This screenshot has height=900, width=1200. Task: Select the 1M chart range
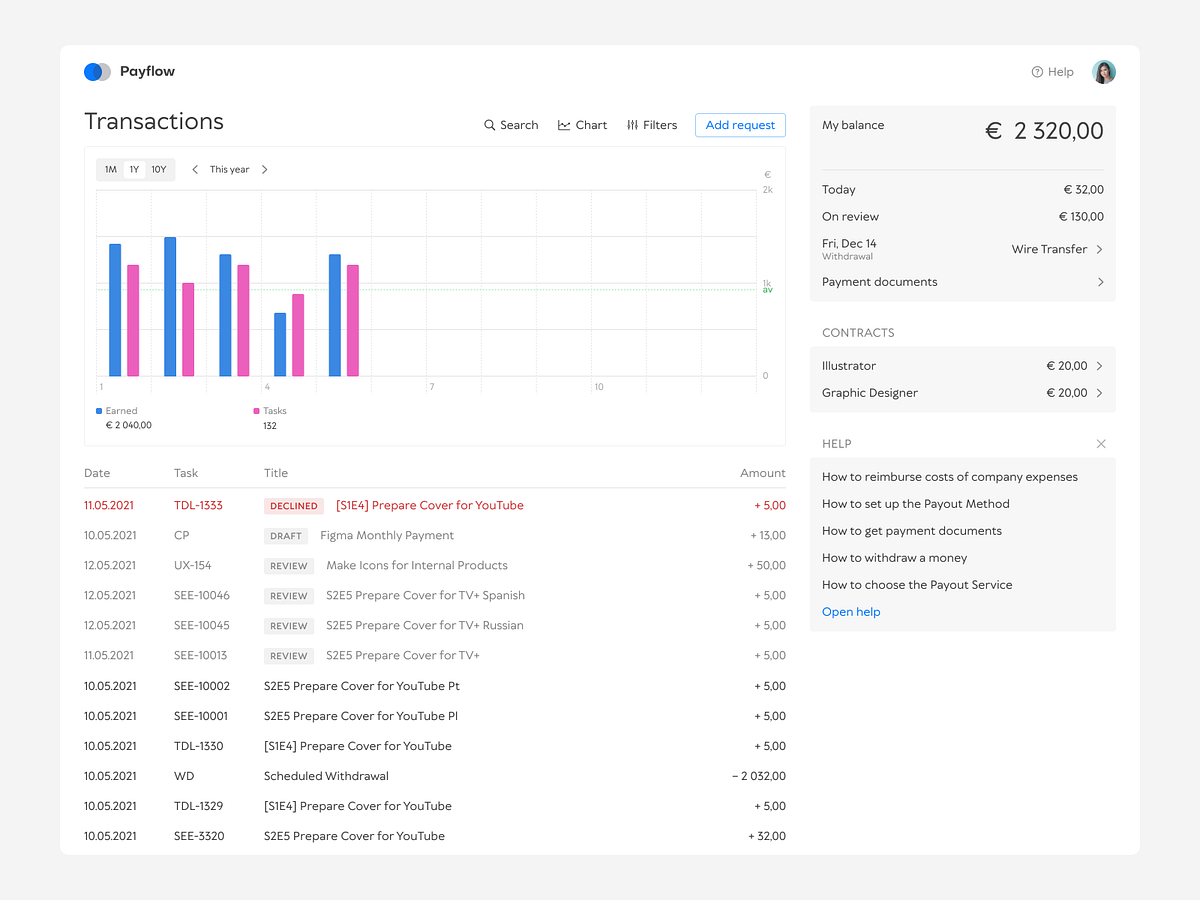[x=110, y=169]
